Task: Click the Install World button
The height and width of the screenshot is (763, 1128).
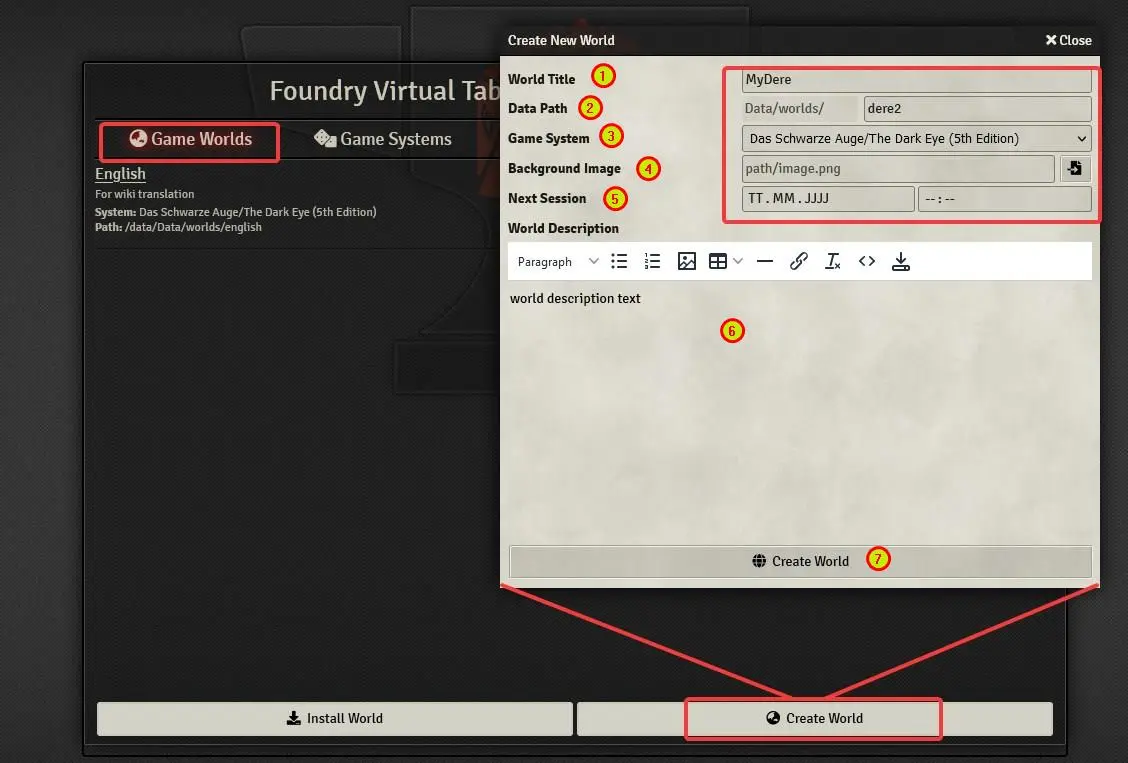Action: point(335,718)
